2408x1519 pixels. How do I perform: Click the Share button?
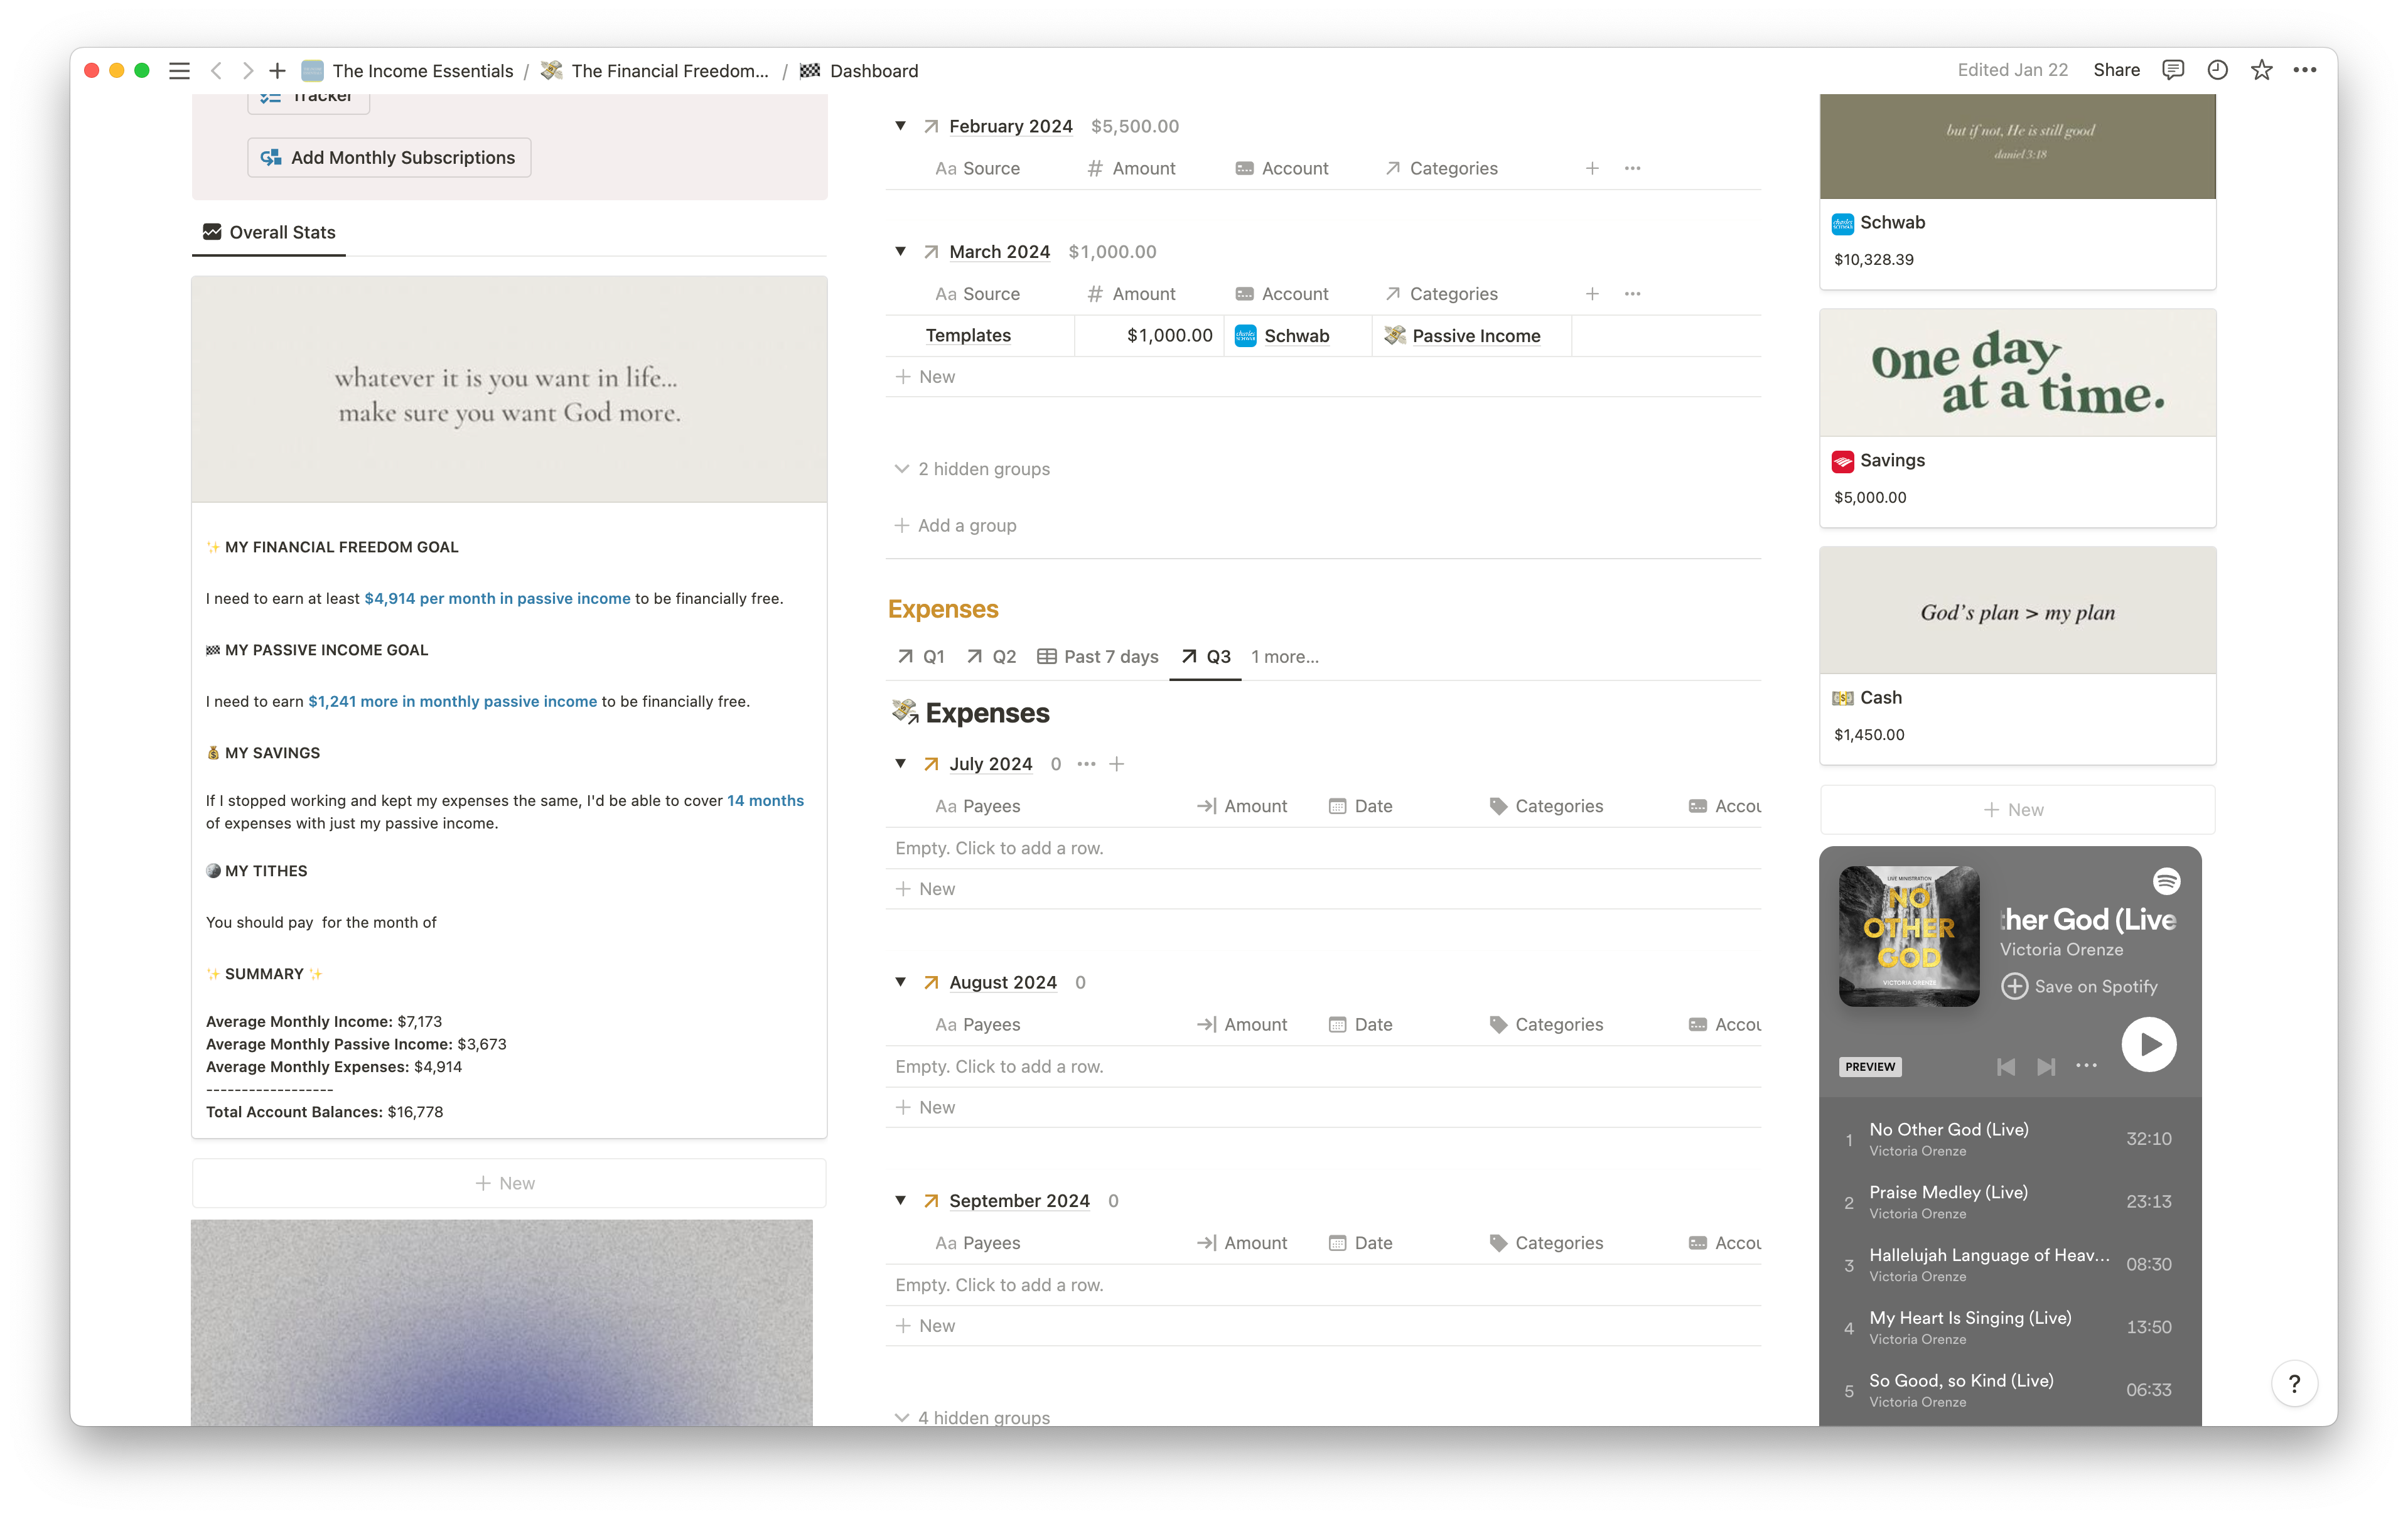(2116, 70)
